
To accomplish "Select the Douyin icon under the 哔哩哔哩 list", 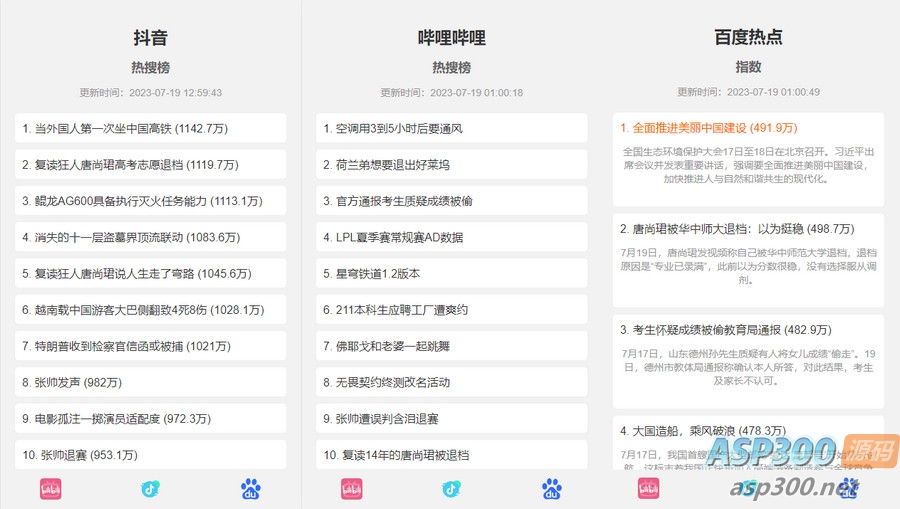I will 451,489.
